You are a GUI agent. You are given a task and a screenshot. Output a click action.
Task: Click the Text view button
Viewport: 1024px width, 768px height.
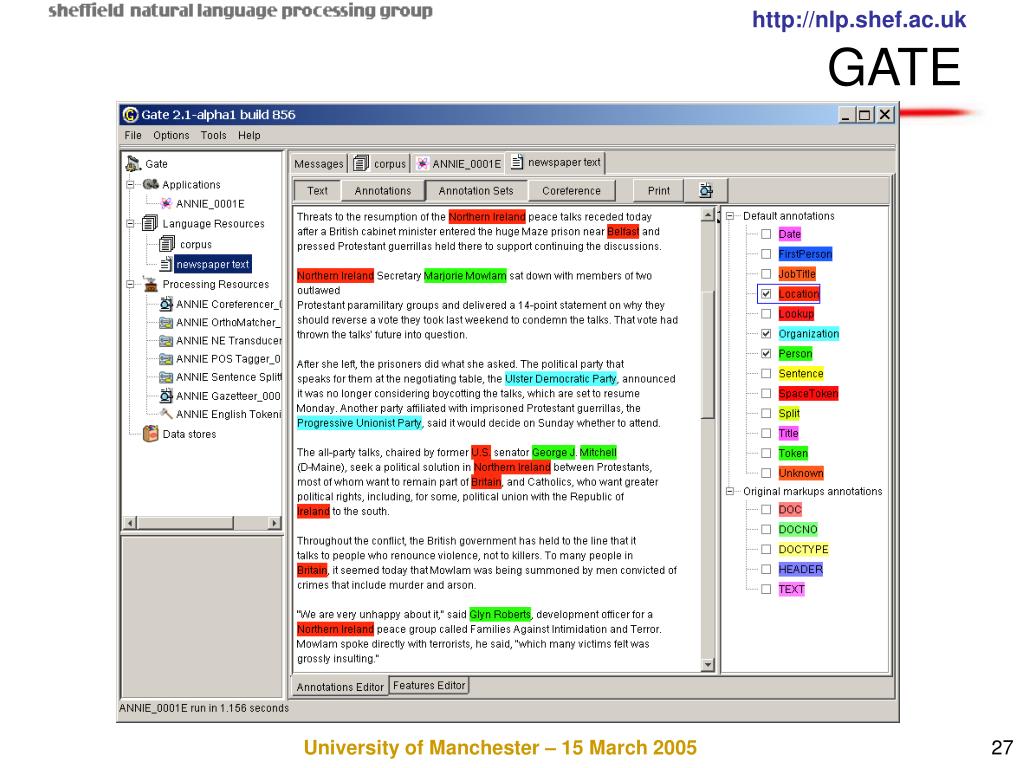click(317, 191)
